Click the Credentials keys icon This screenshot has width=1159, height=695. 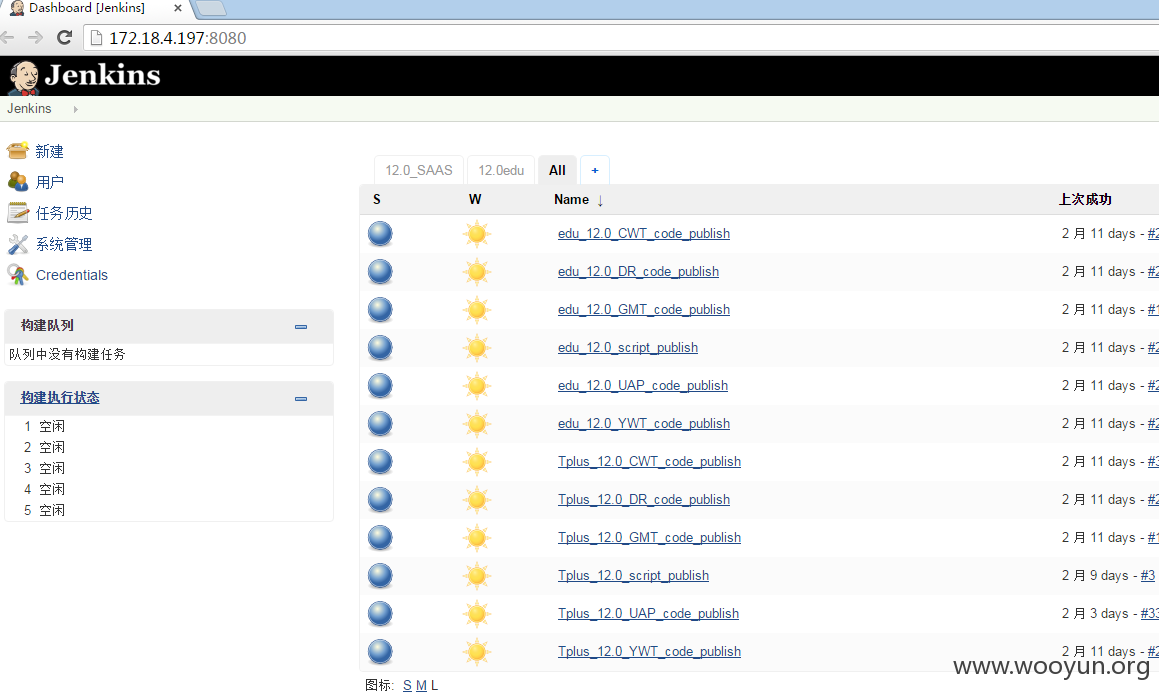click(x=18, y=275)
